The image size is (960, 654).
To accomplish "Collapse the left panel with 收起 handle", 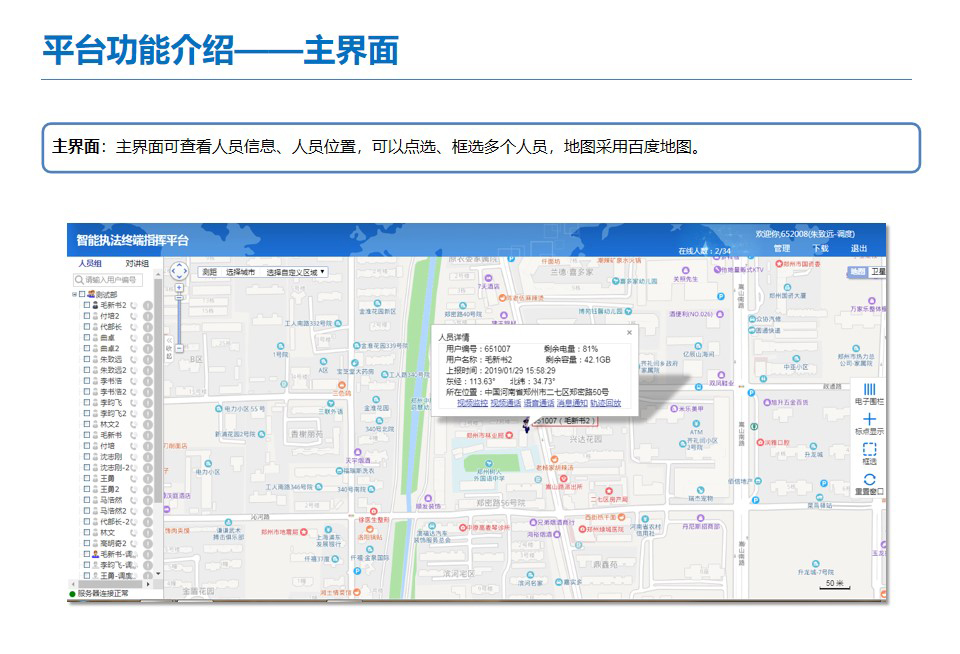I will point(168,350).
